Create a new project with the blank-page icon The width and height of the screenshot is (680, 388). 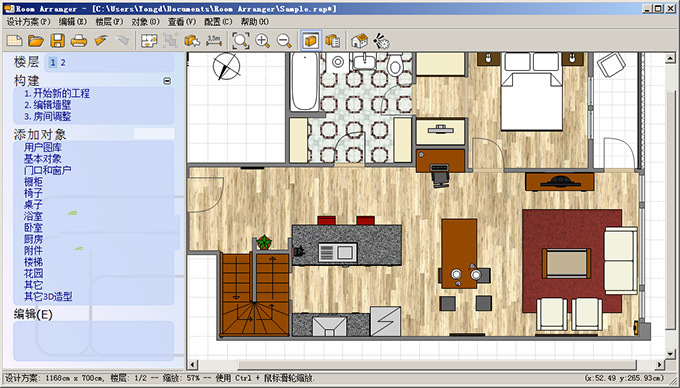(14, 41)
